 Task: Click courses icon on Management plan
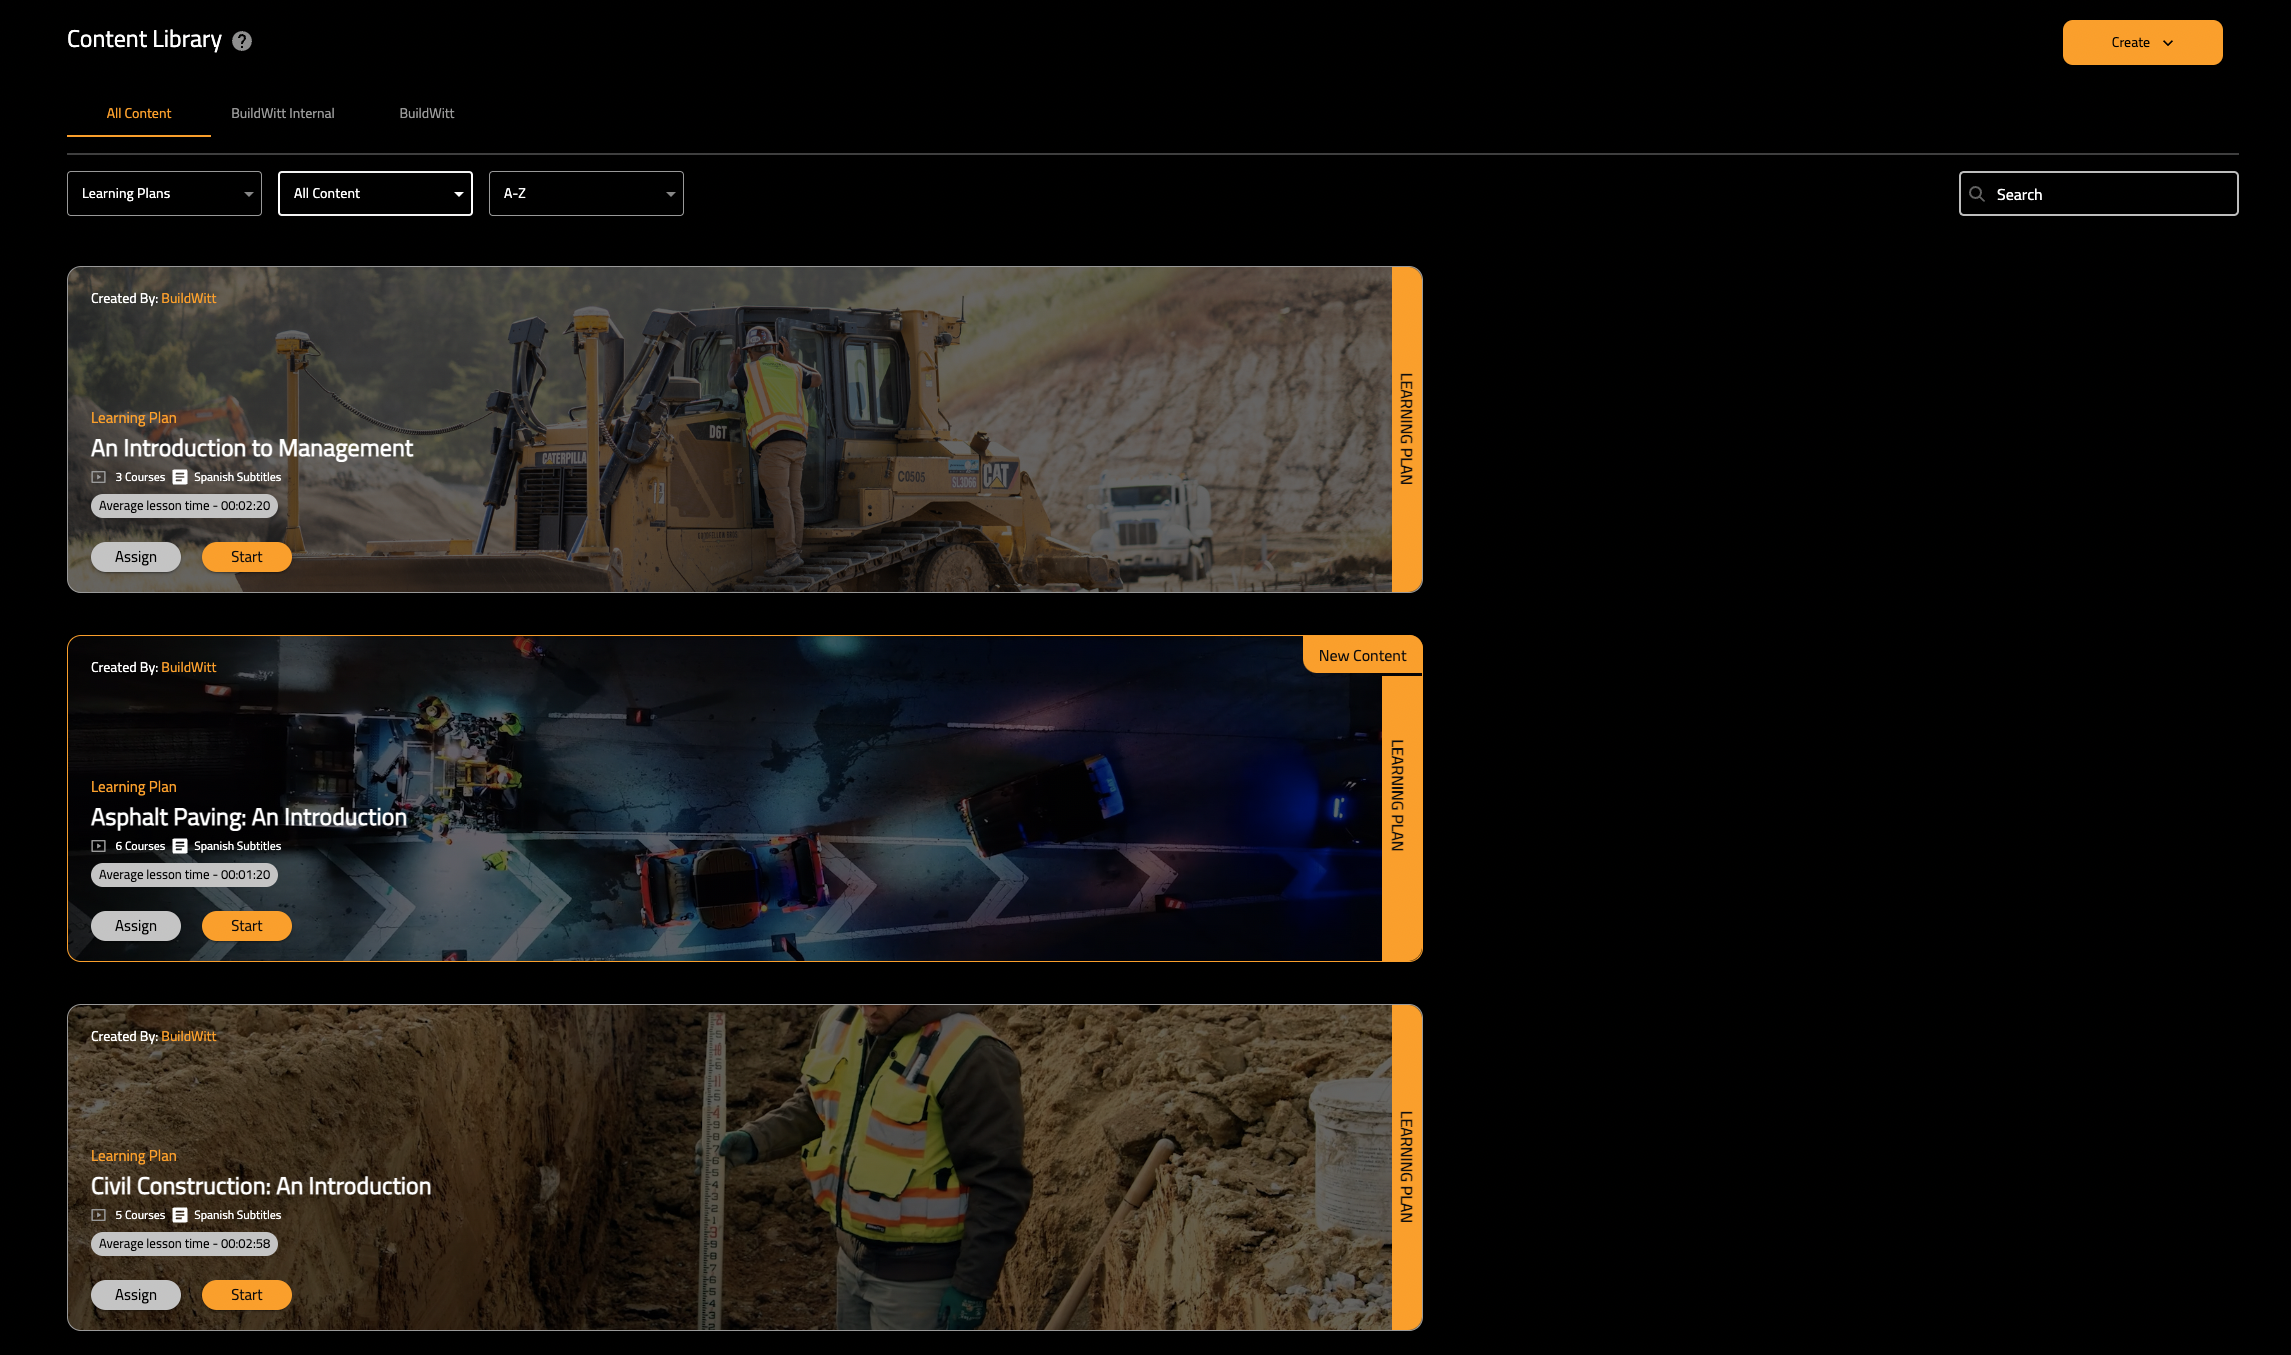99,477
